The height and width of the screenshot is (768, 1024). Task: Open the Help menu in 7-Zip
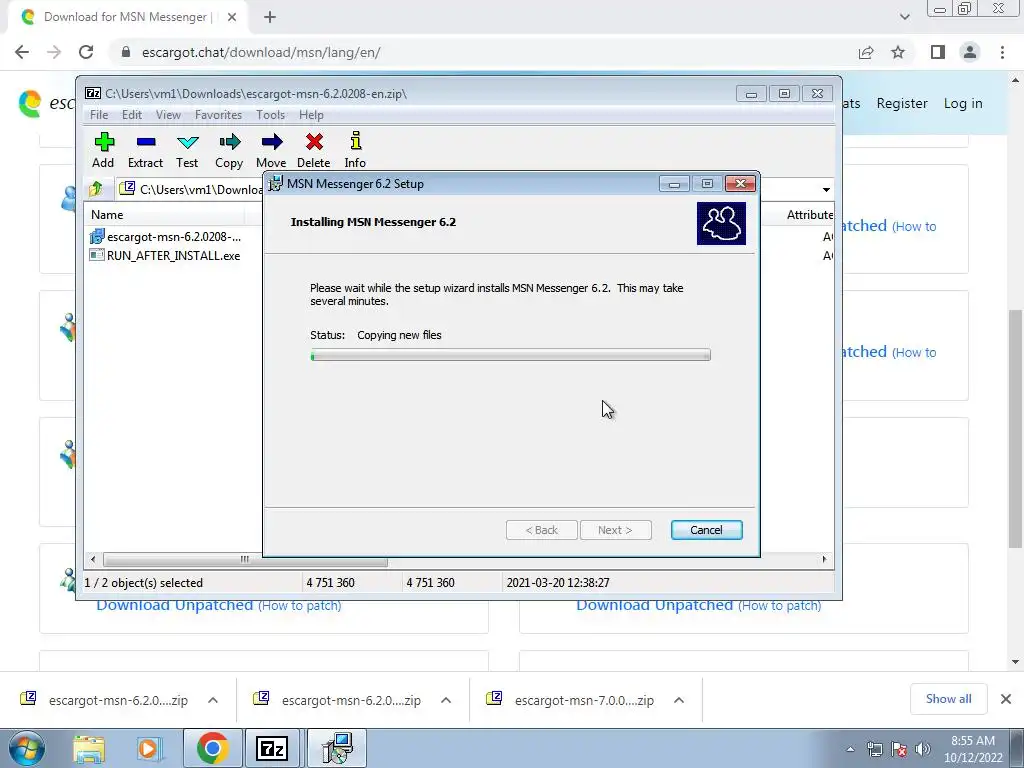coord(312,115)
